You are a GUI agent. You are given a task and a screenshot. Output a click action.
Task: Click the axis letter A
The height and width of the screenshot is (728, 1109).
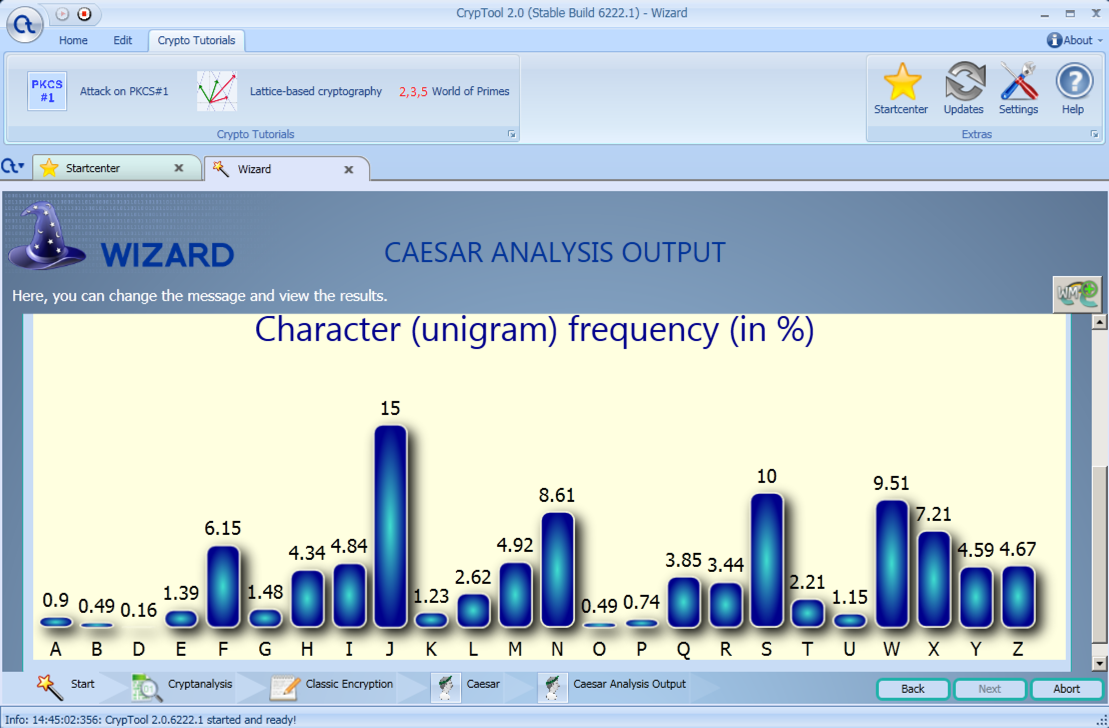click(56, 649)
